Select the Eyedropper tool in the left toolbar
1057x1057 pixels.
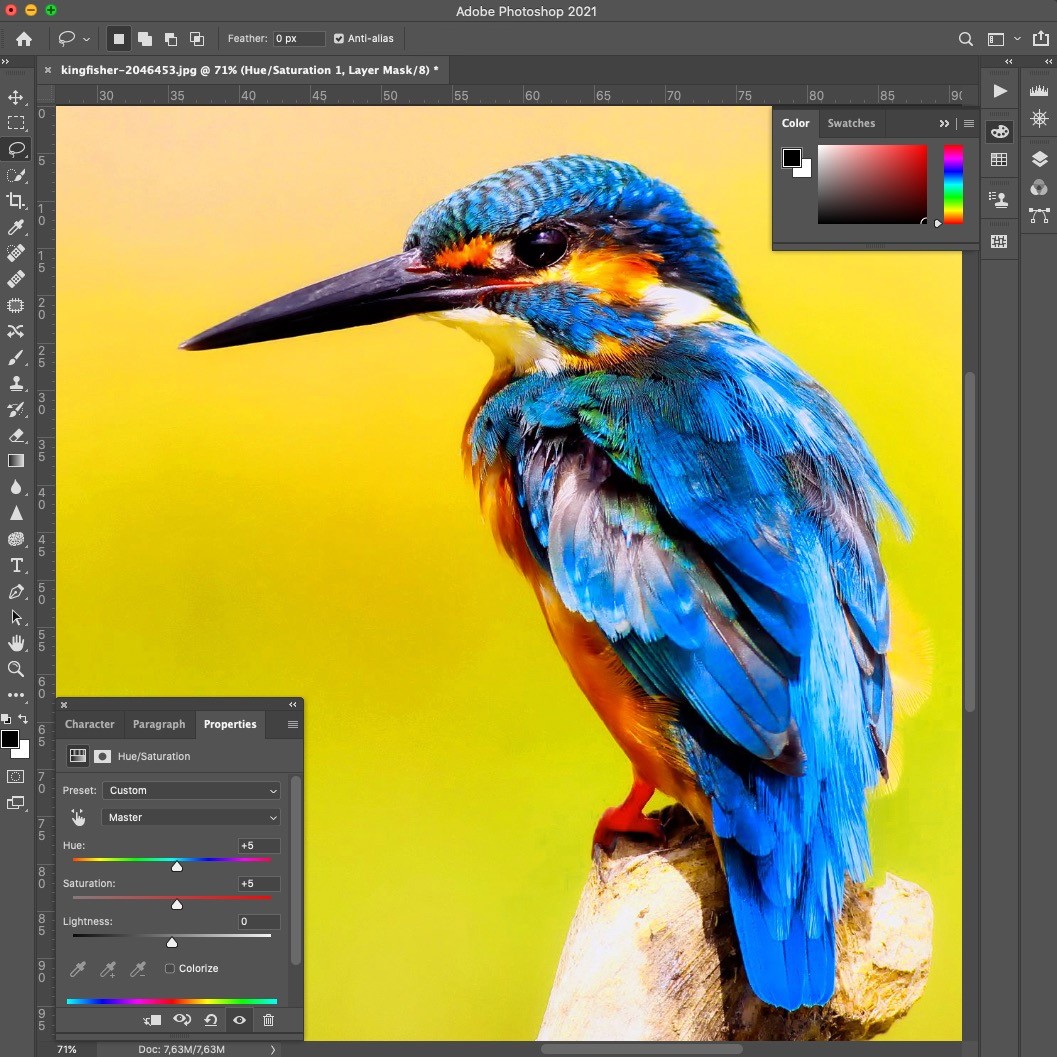coord(16,227)
